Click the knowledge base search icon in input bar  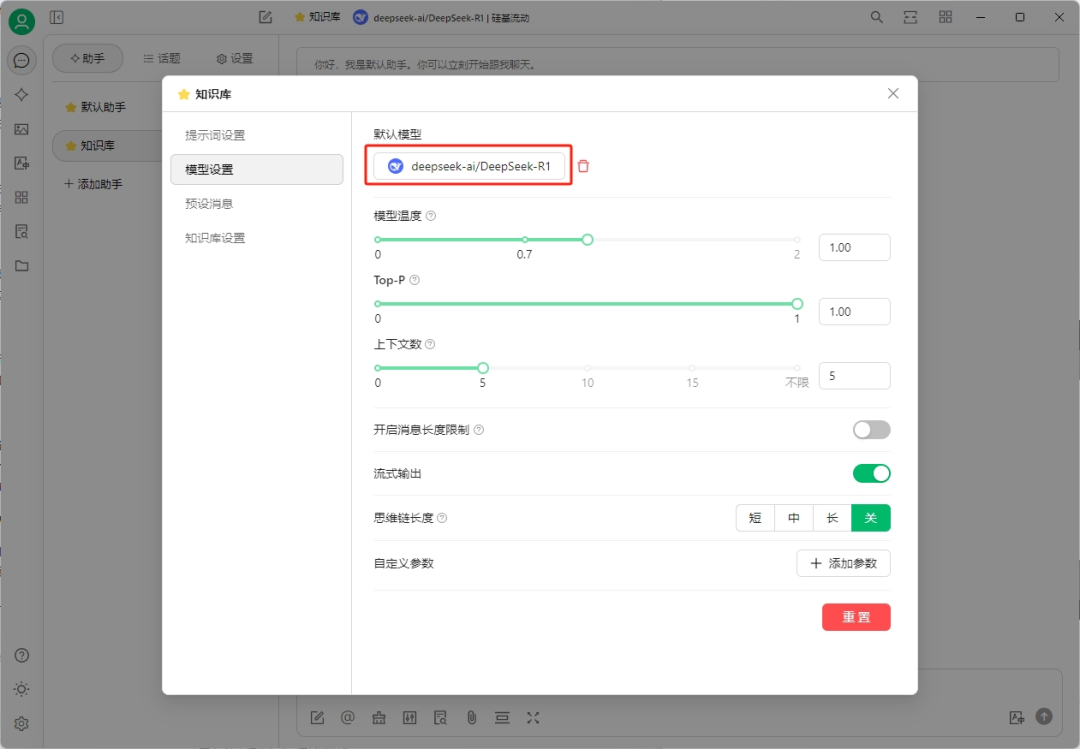coord(441,718)
